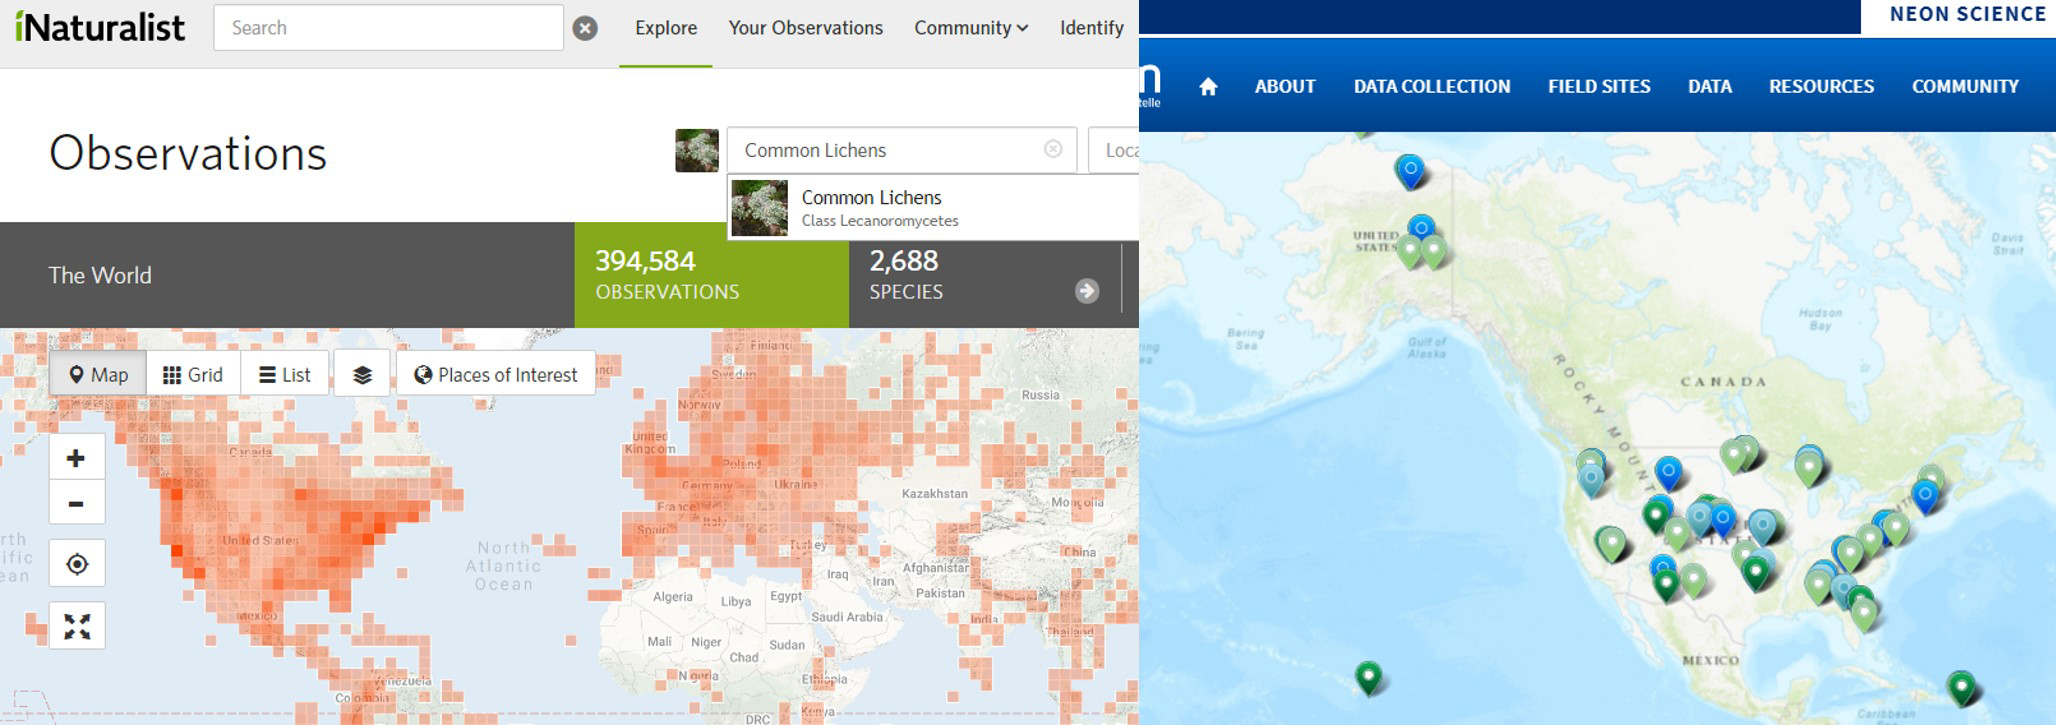Click the map zoom in plus button
Viewport: 2056px width, 725px height.
tap(76, 458)
